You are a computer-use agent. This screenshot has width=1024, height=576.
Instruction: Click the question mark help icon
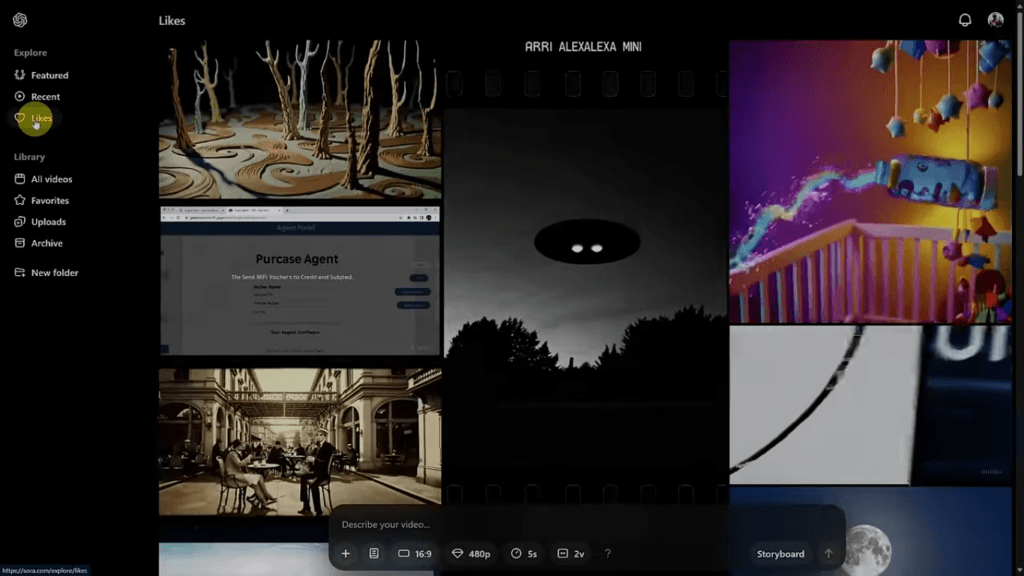coord(607,553)
